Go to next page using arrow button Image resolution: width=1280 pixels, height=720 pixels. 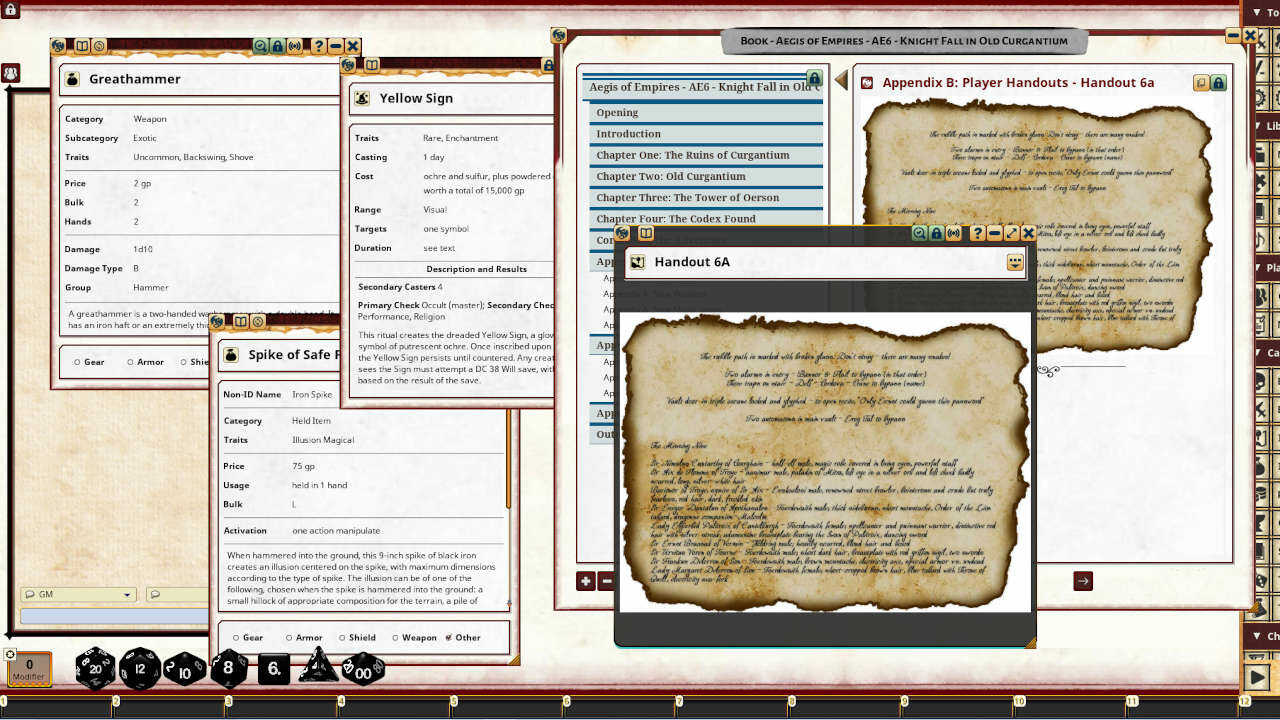(1083, 581)
